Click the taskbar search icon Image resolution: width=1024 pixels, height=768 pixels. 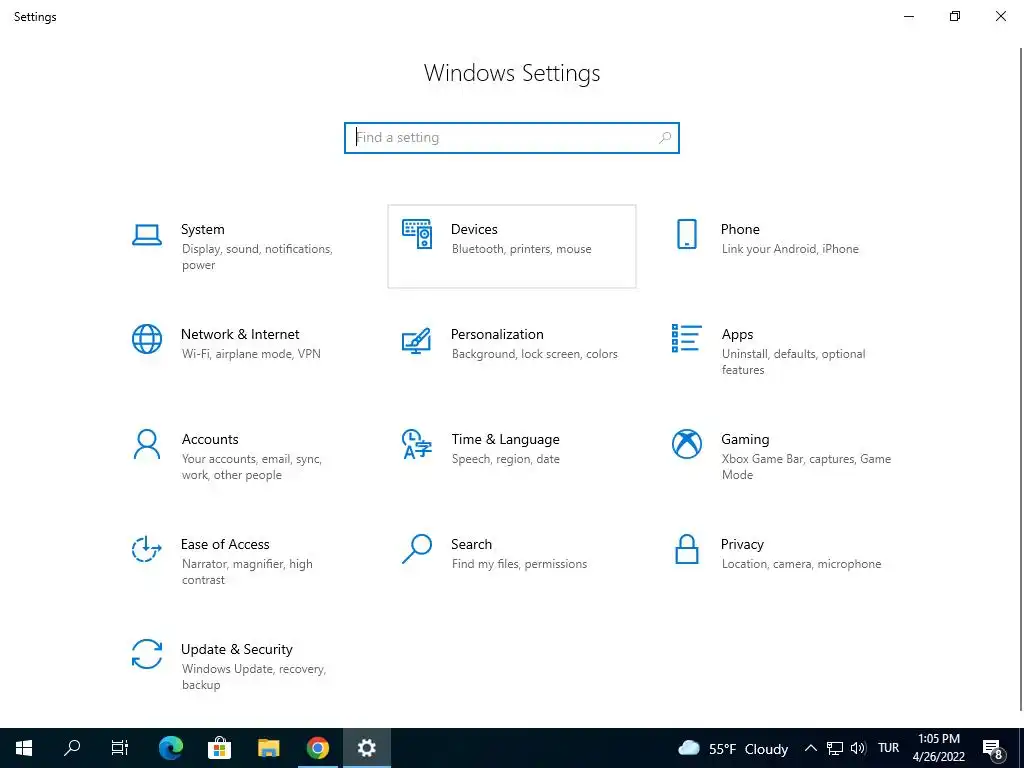tap(72, 748)
